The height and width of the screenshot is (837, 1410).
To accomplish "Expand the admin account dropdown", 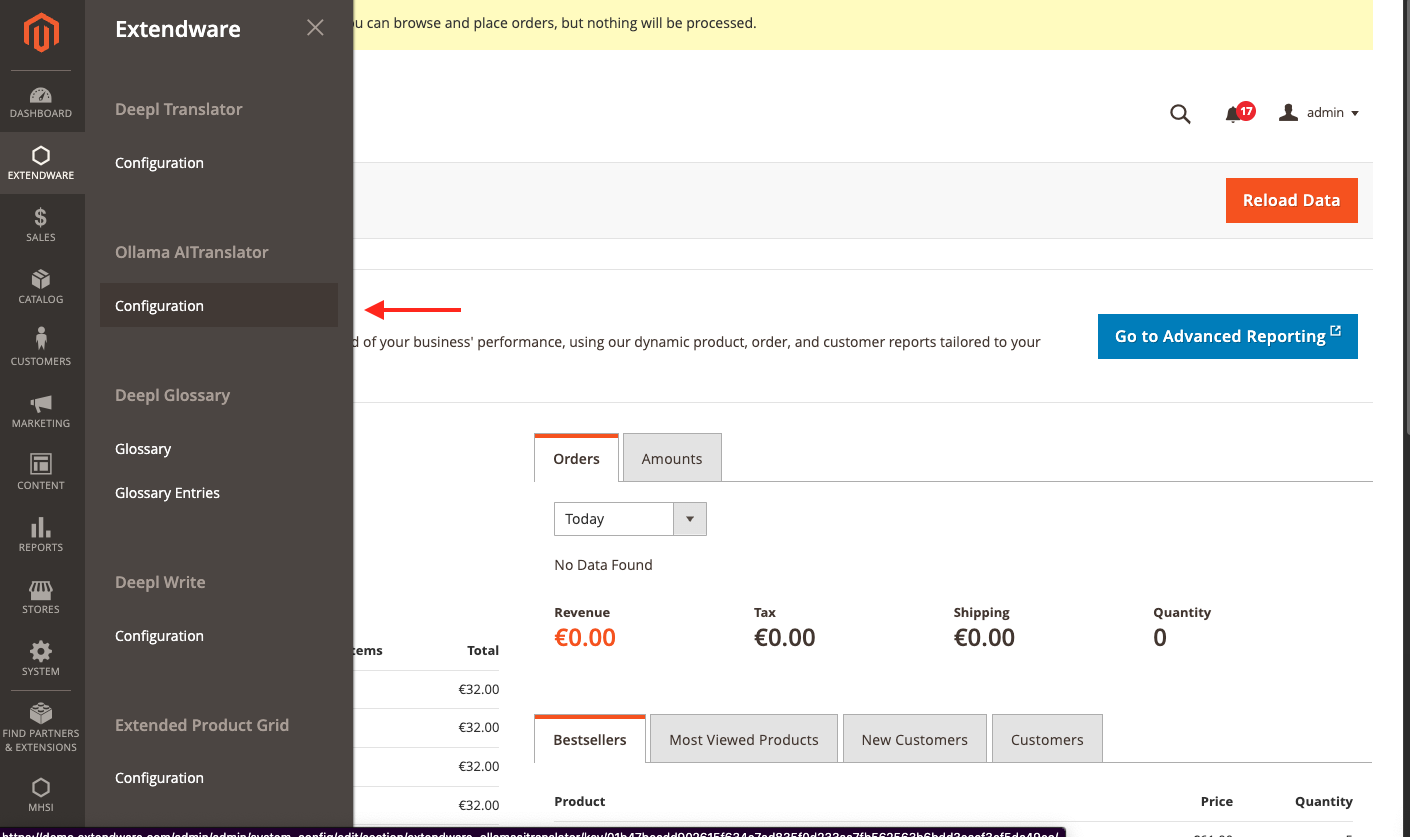I will coord(1320,113).
